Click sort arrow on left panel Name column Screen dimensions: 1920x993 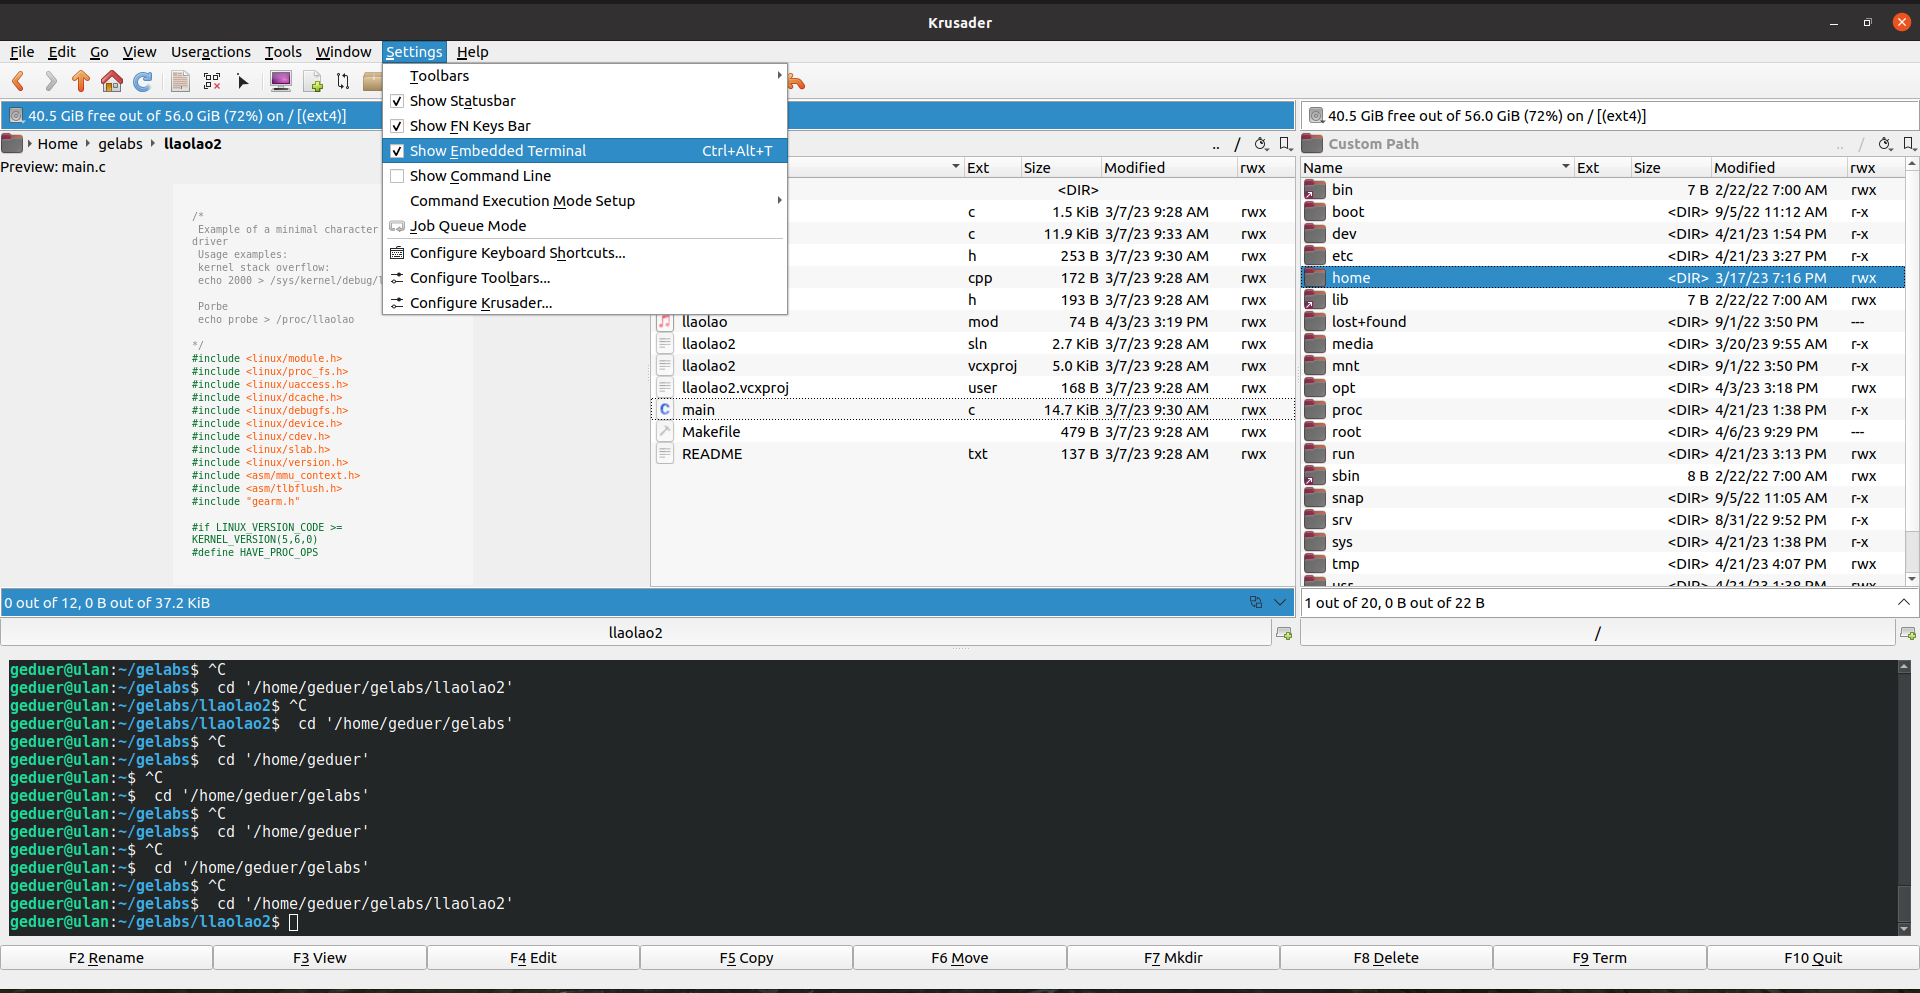(956, 167)
